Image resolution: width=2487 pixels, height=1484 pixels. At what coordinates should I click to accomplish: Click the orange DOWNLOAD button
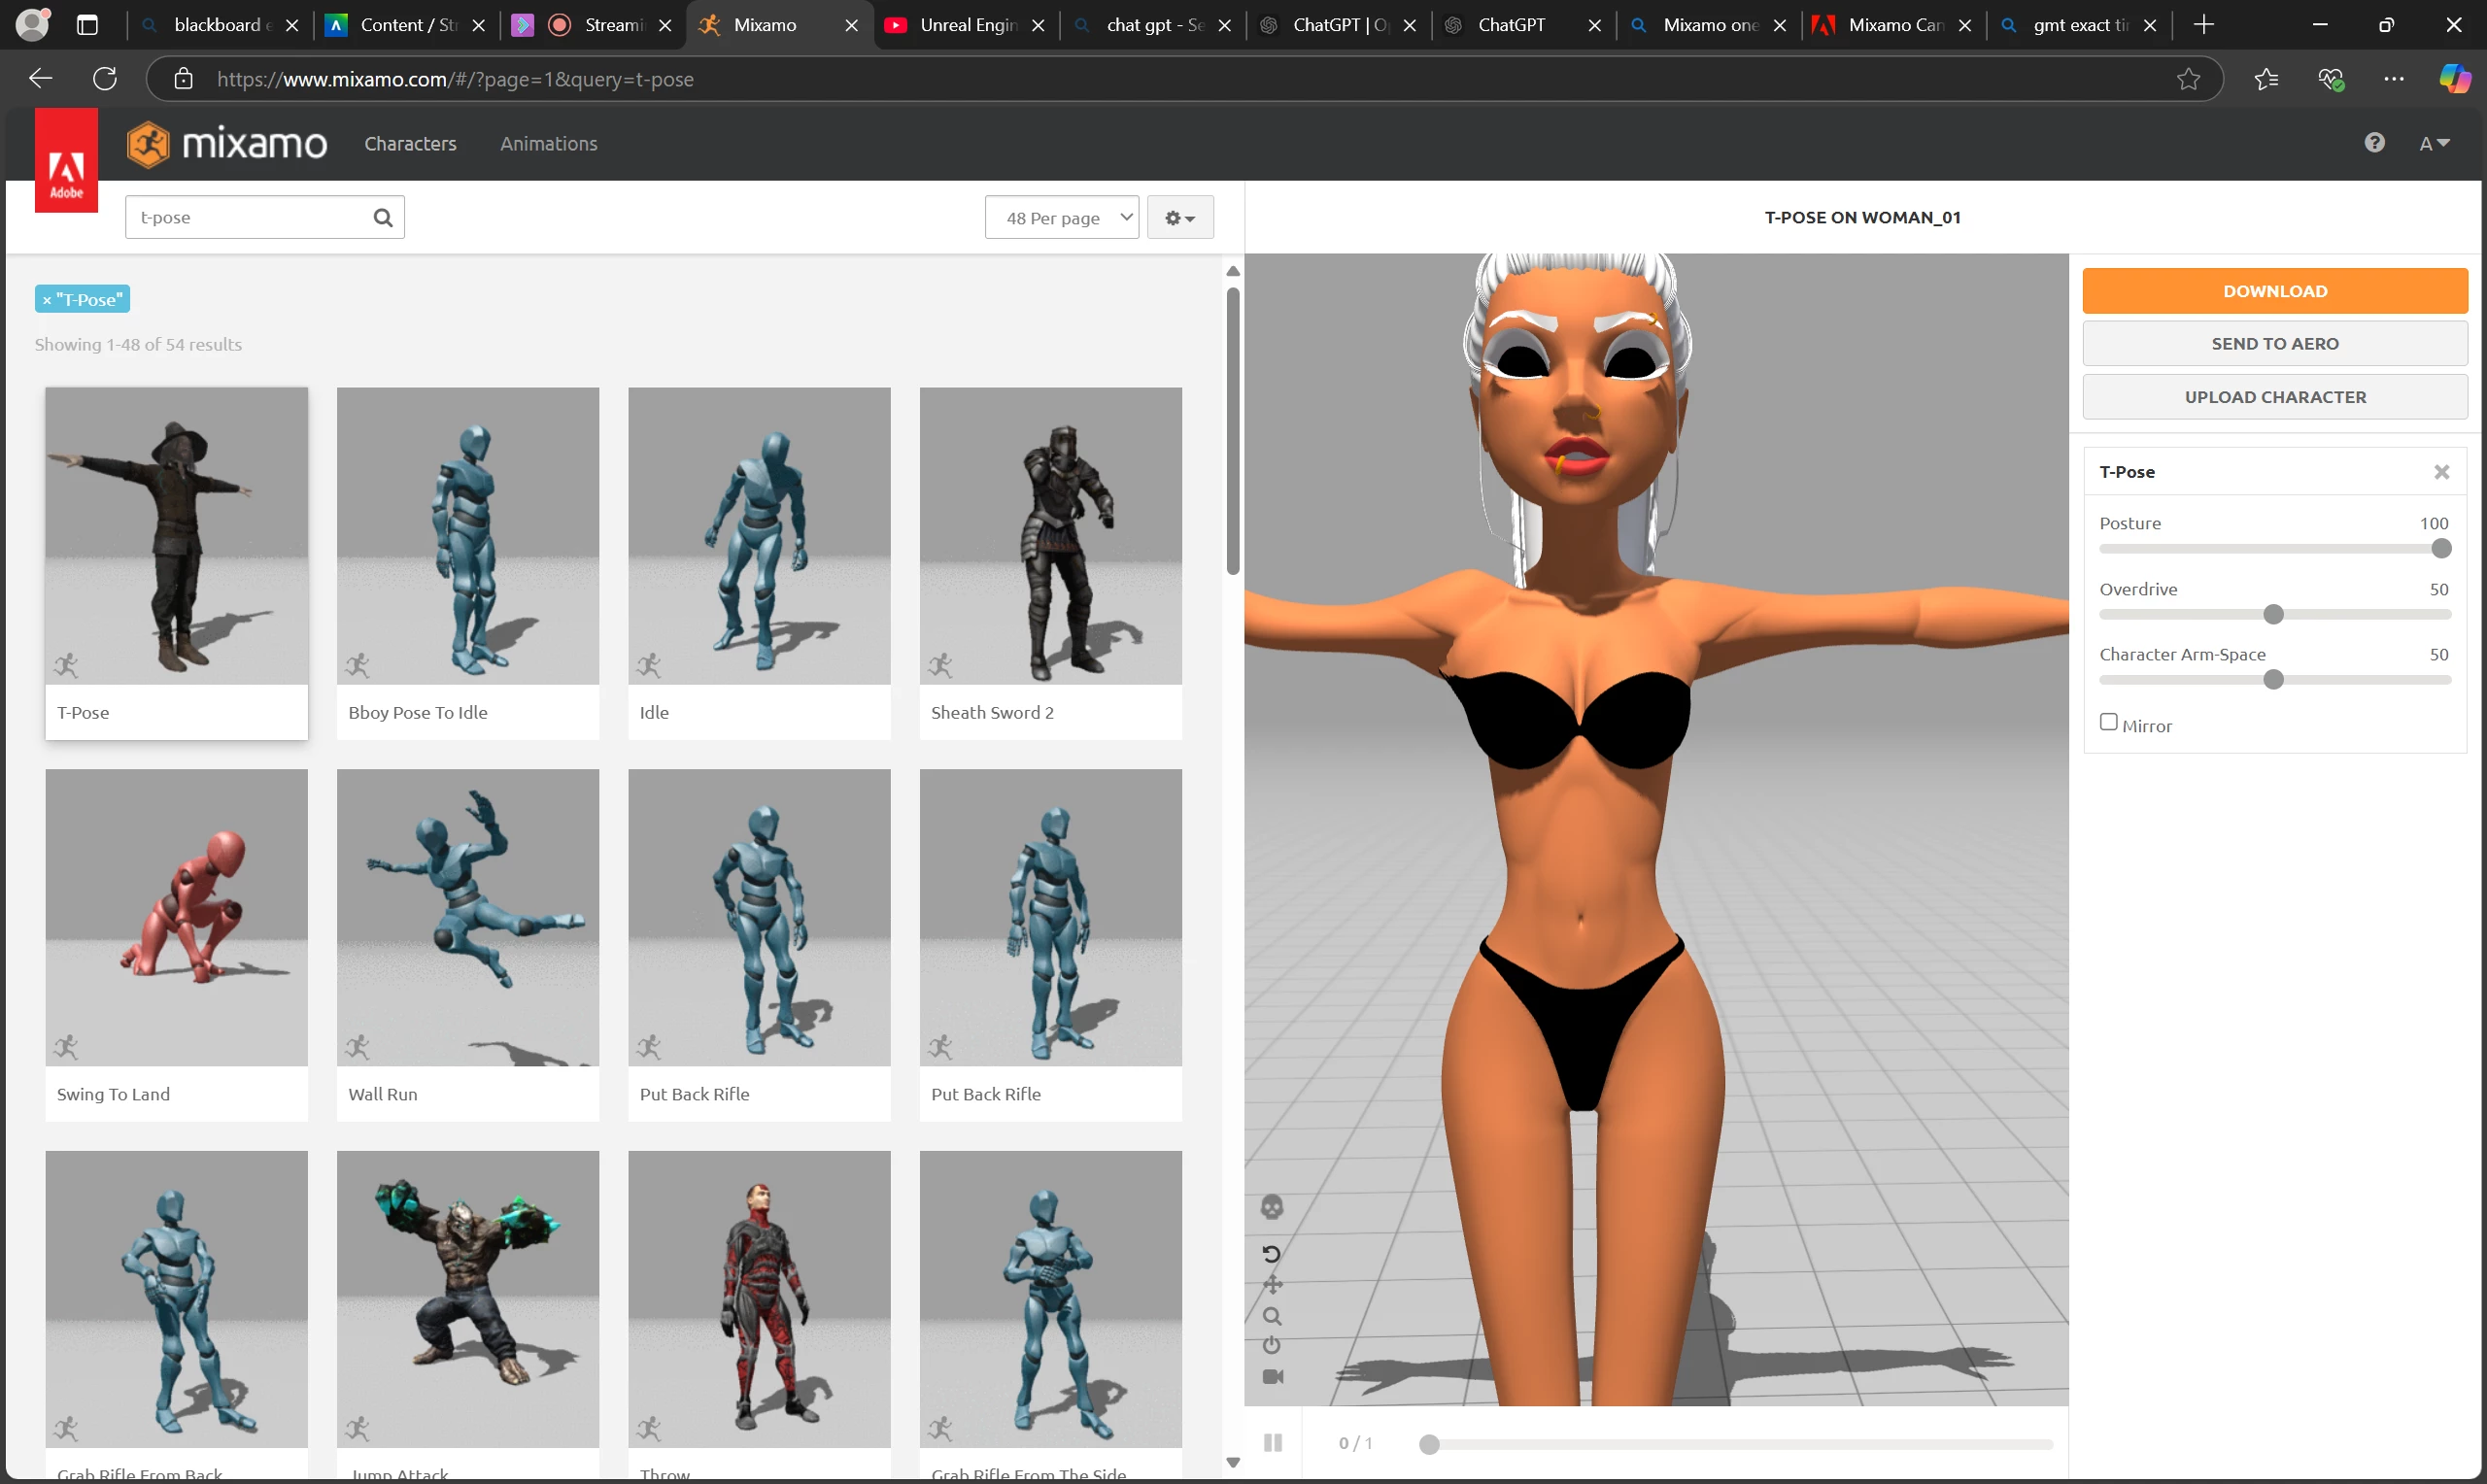(2274, 291)
